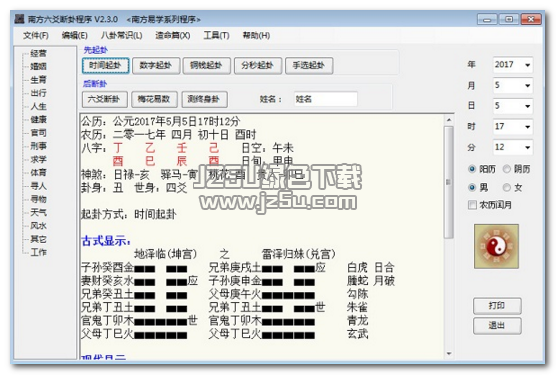The image size is (556, 375).
Task: Click the result pane scrollbar thumb
Action: tap(449, 183)
